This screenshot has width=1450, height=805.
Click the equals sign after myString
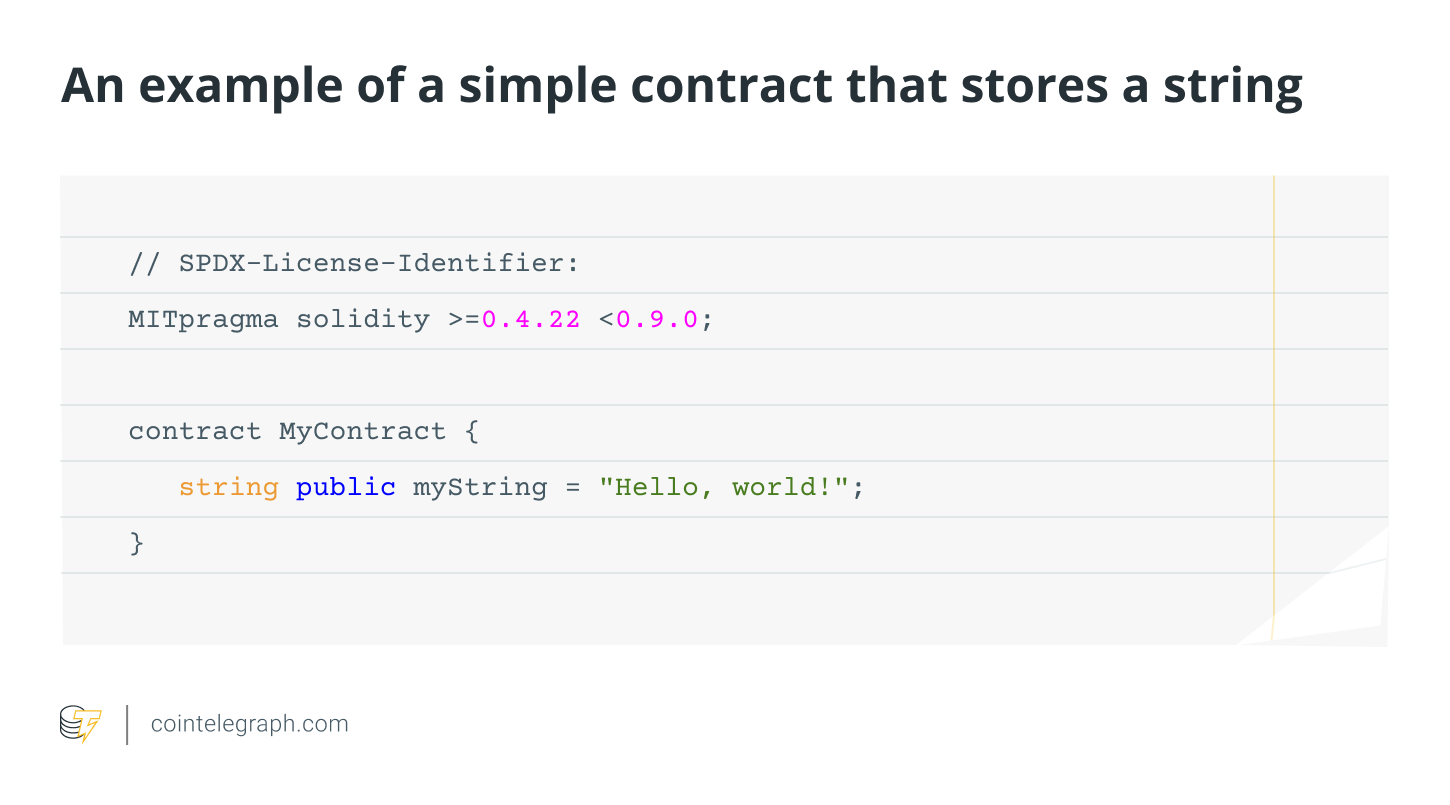tap(572, 488)
